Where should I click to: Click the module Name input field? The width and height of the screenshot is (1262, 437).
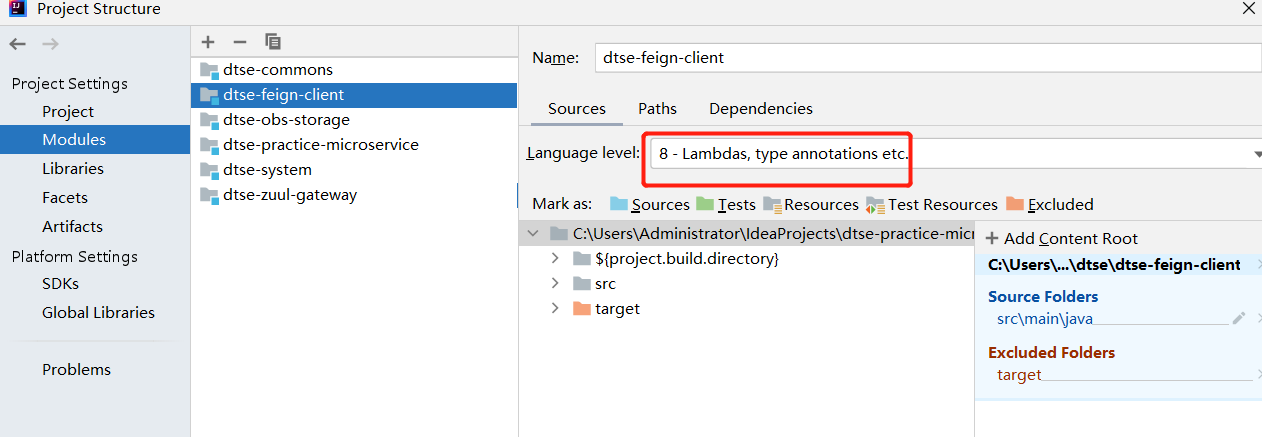coord(925,58)
